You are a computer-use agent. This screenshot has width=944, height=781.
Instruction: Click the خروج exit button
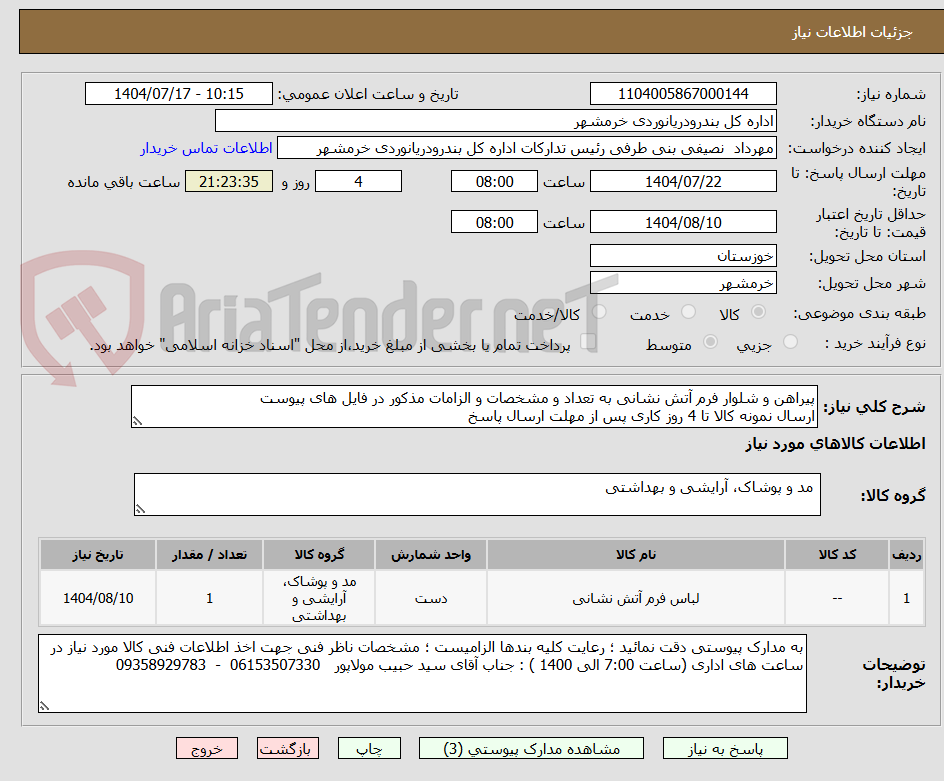207,748
